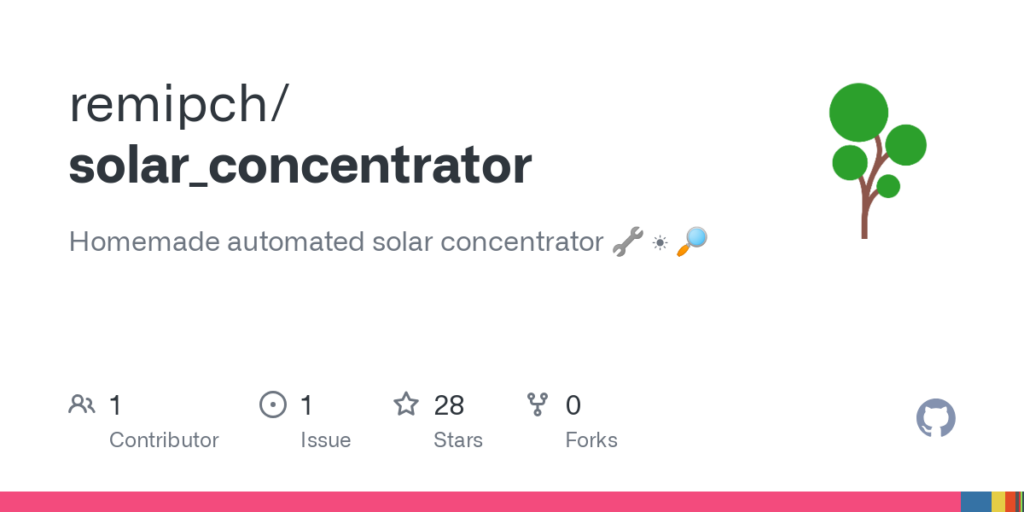Select the Stars label
The height and width of the screenshot is (512, 1024).
click(x=458, y=440)
